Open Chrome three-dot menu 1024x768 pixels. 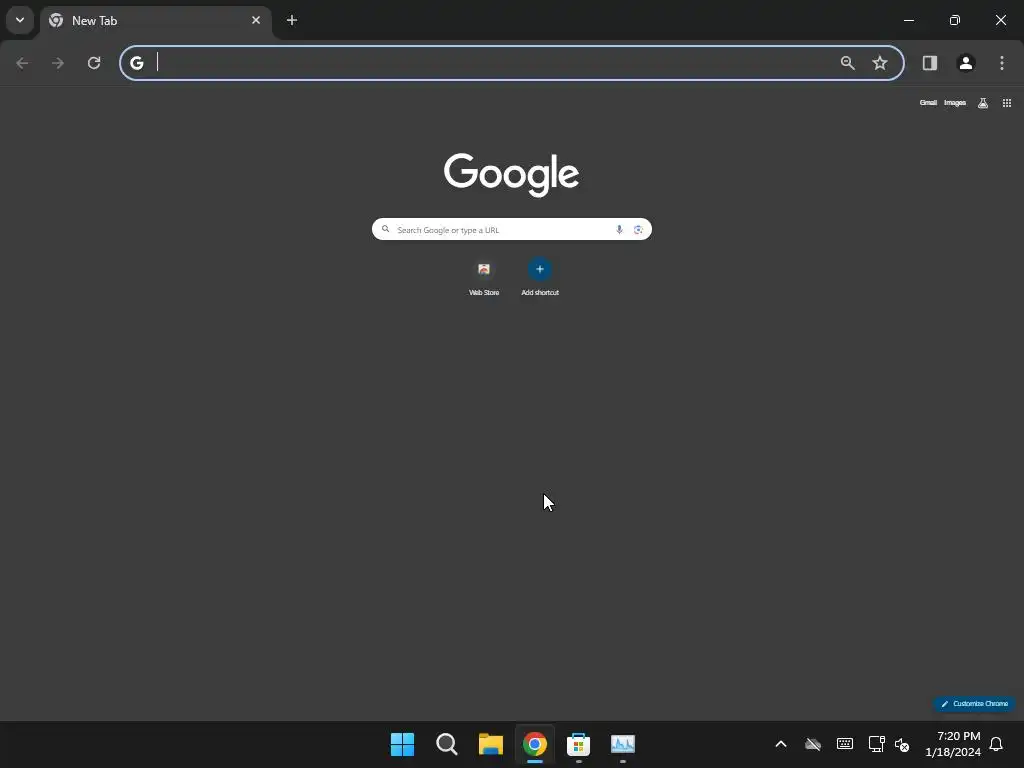1002,63
